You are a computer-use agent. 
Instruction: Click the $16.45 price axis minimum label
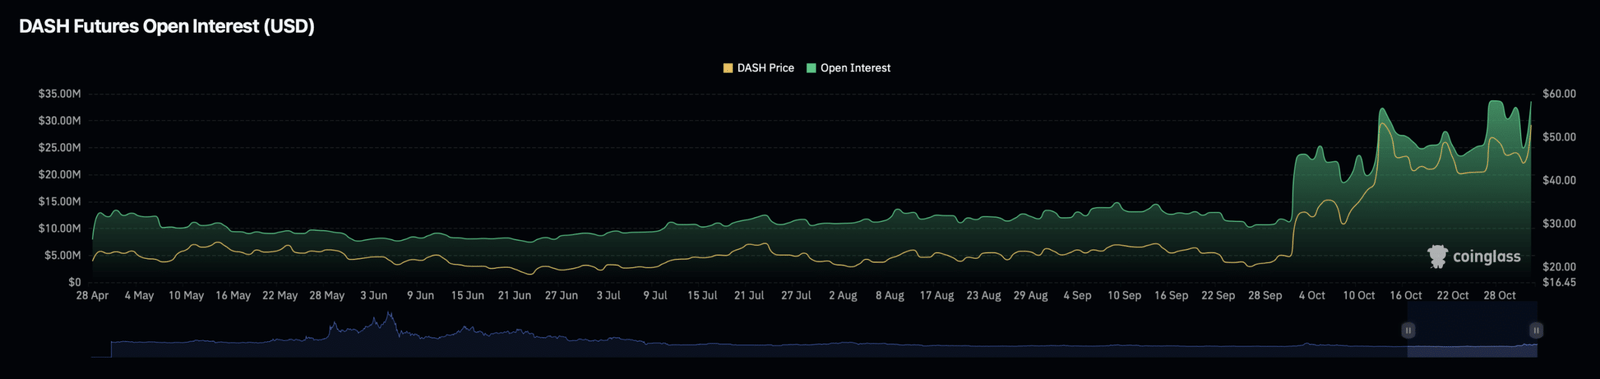(1559, 283)
